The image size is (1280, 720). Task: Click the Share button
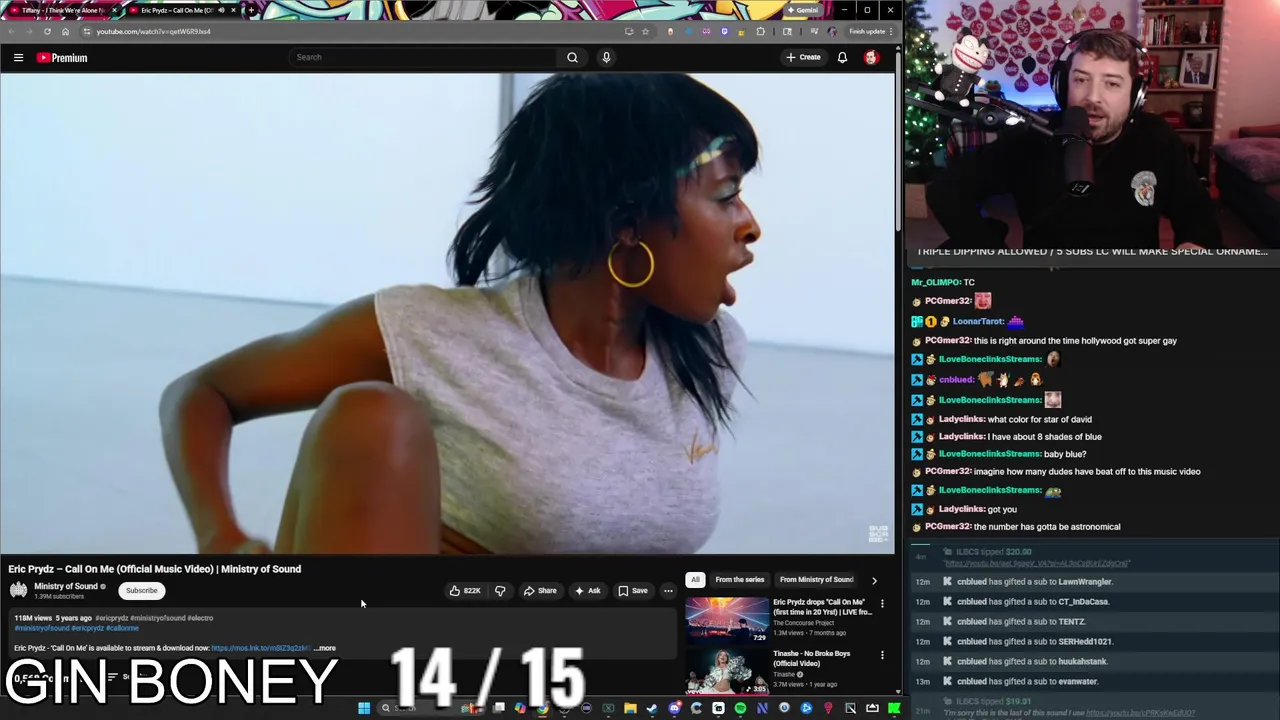tap(540, 591)
